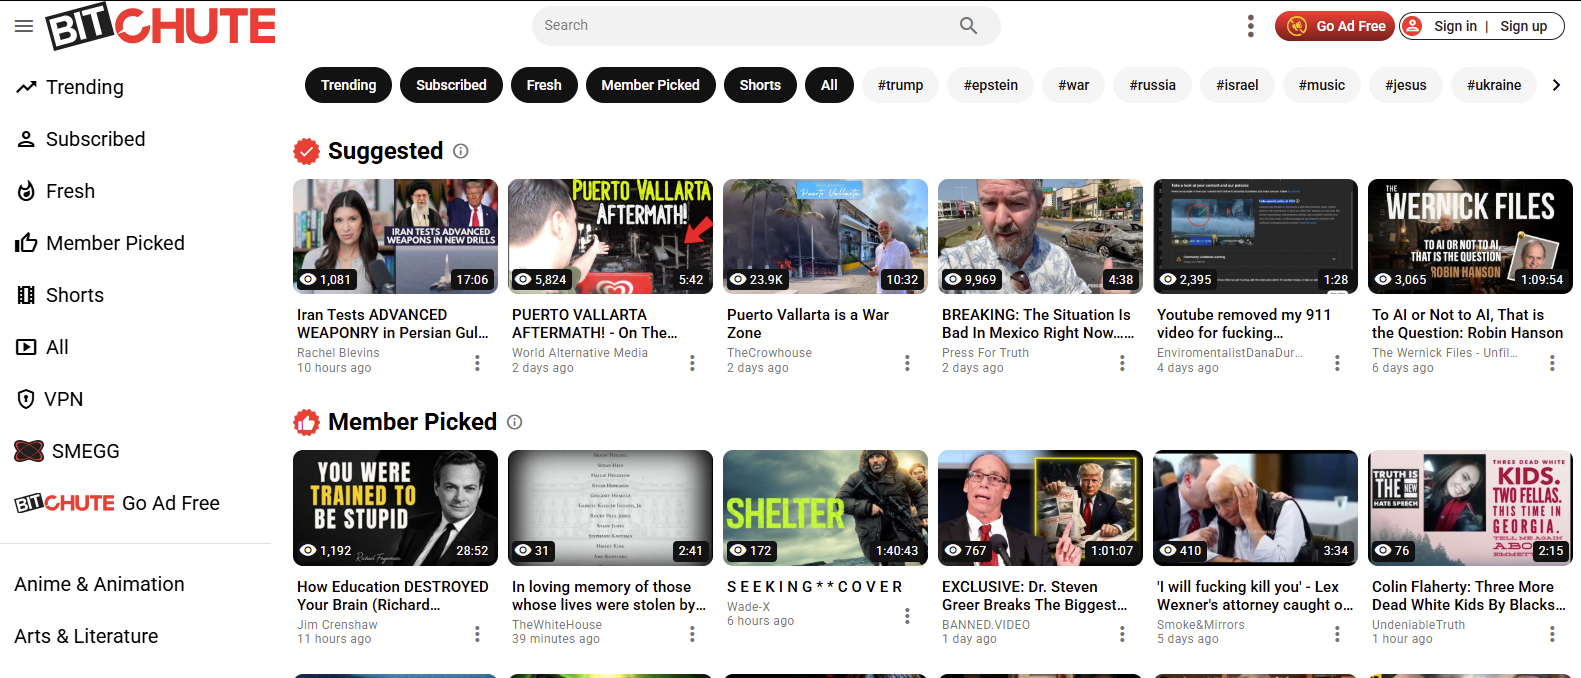Open options for Lex Wexner's attorney video
Image resolution: width=1581 pixels, height=678 pixels.
tap(1337, 634)
